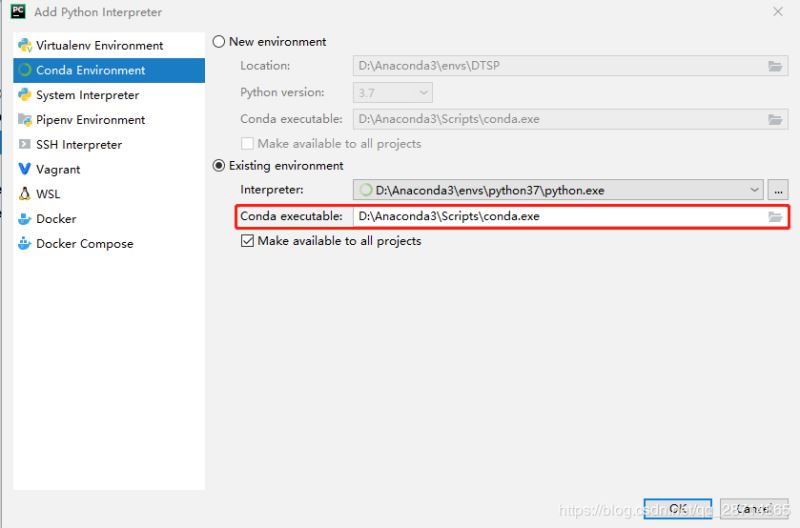800x528 pixels.
Task: Click the Conda Environment ring icon
Action: tap(25, 70)
